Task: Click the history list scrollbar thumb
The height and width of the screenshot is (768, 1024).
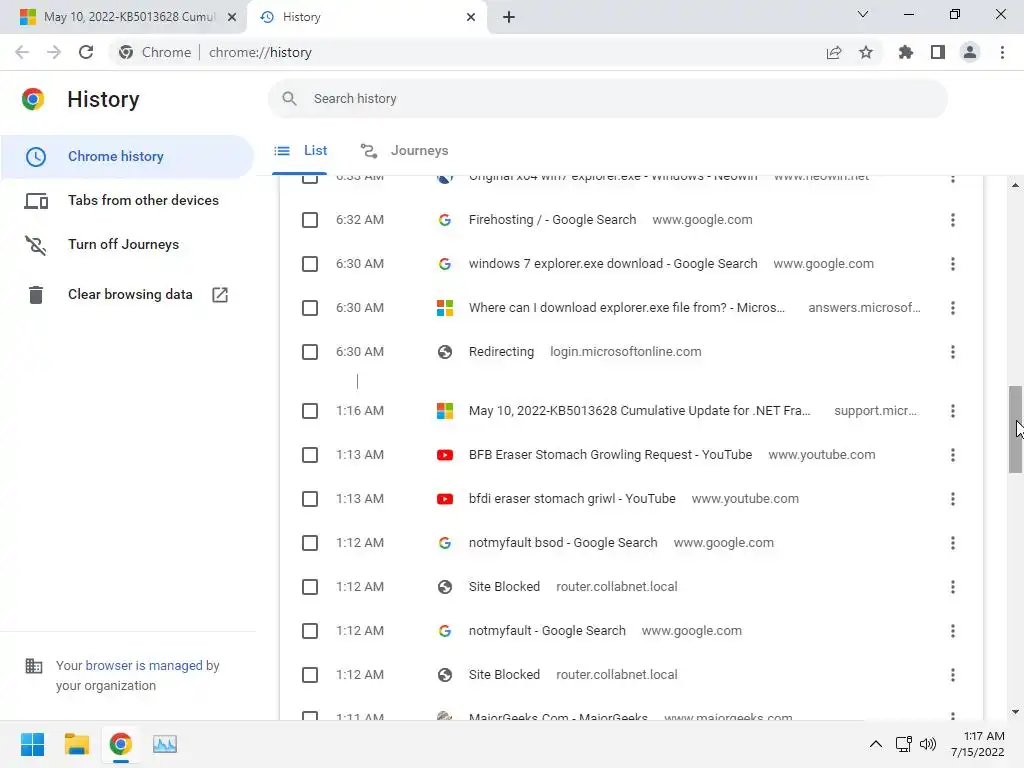Action: [1016, 429]
